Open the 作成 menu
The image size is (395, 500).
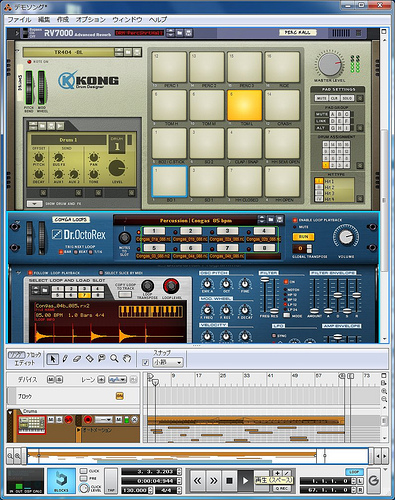(63, 20)
